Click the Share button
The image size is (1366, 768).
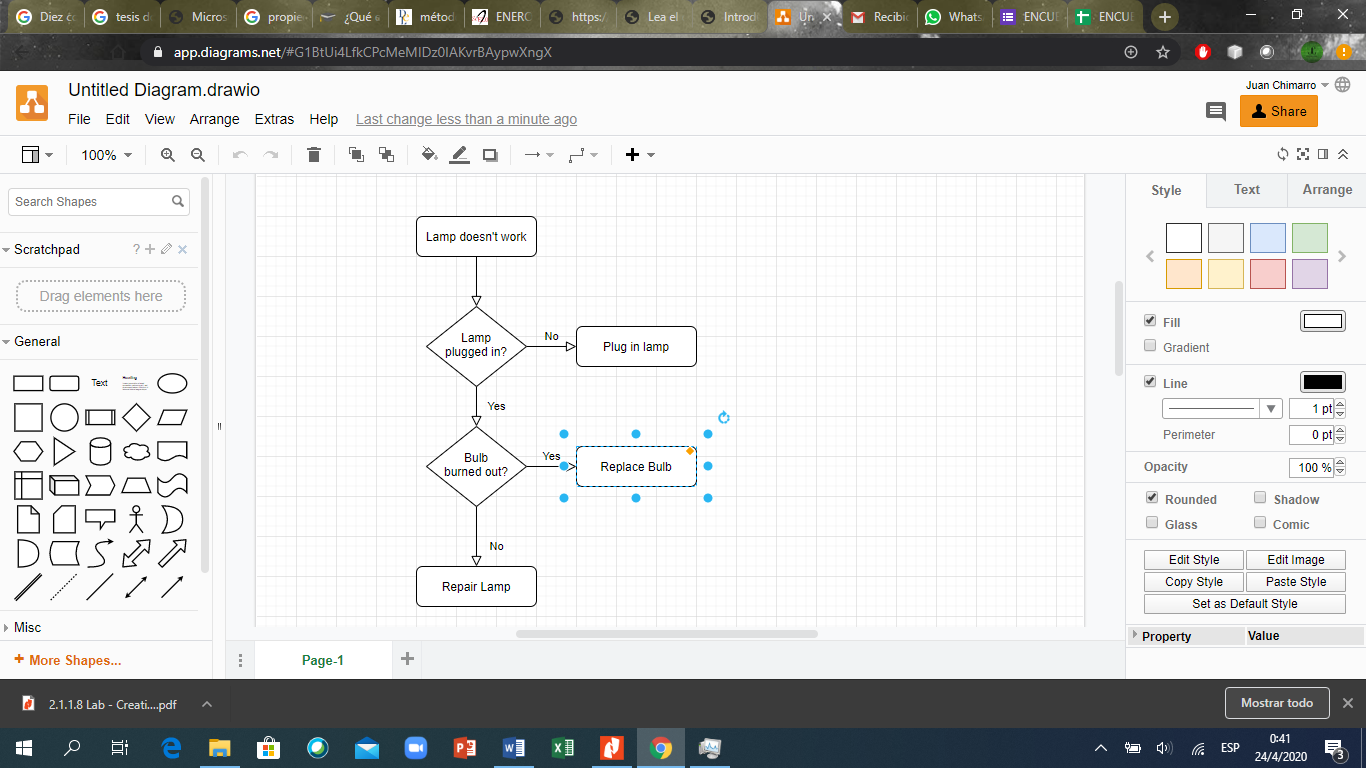1279,111
